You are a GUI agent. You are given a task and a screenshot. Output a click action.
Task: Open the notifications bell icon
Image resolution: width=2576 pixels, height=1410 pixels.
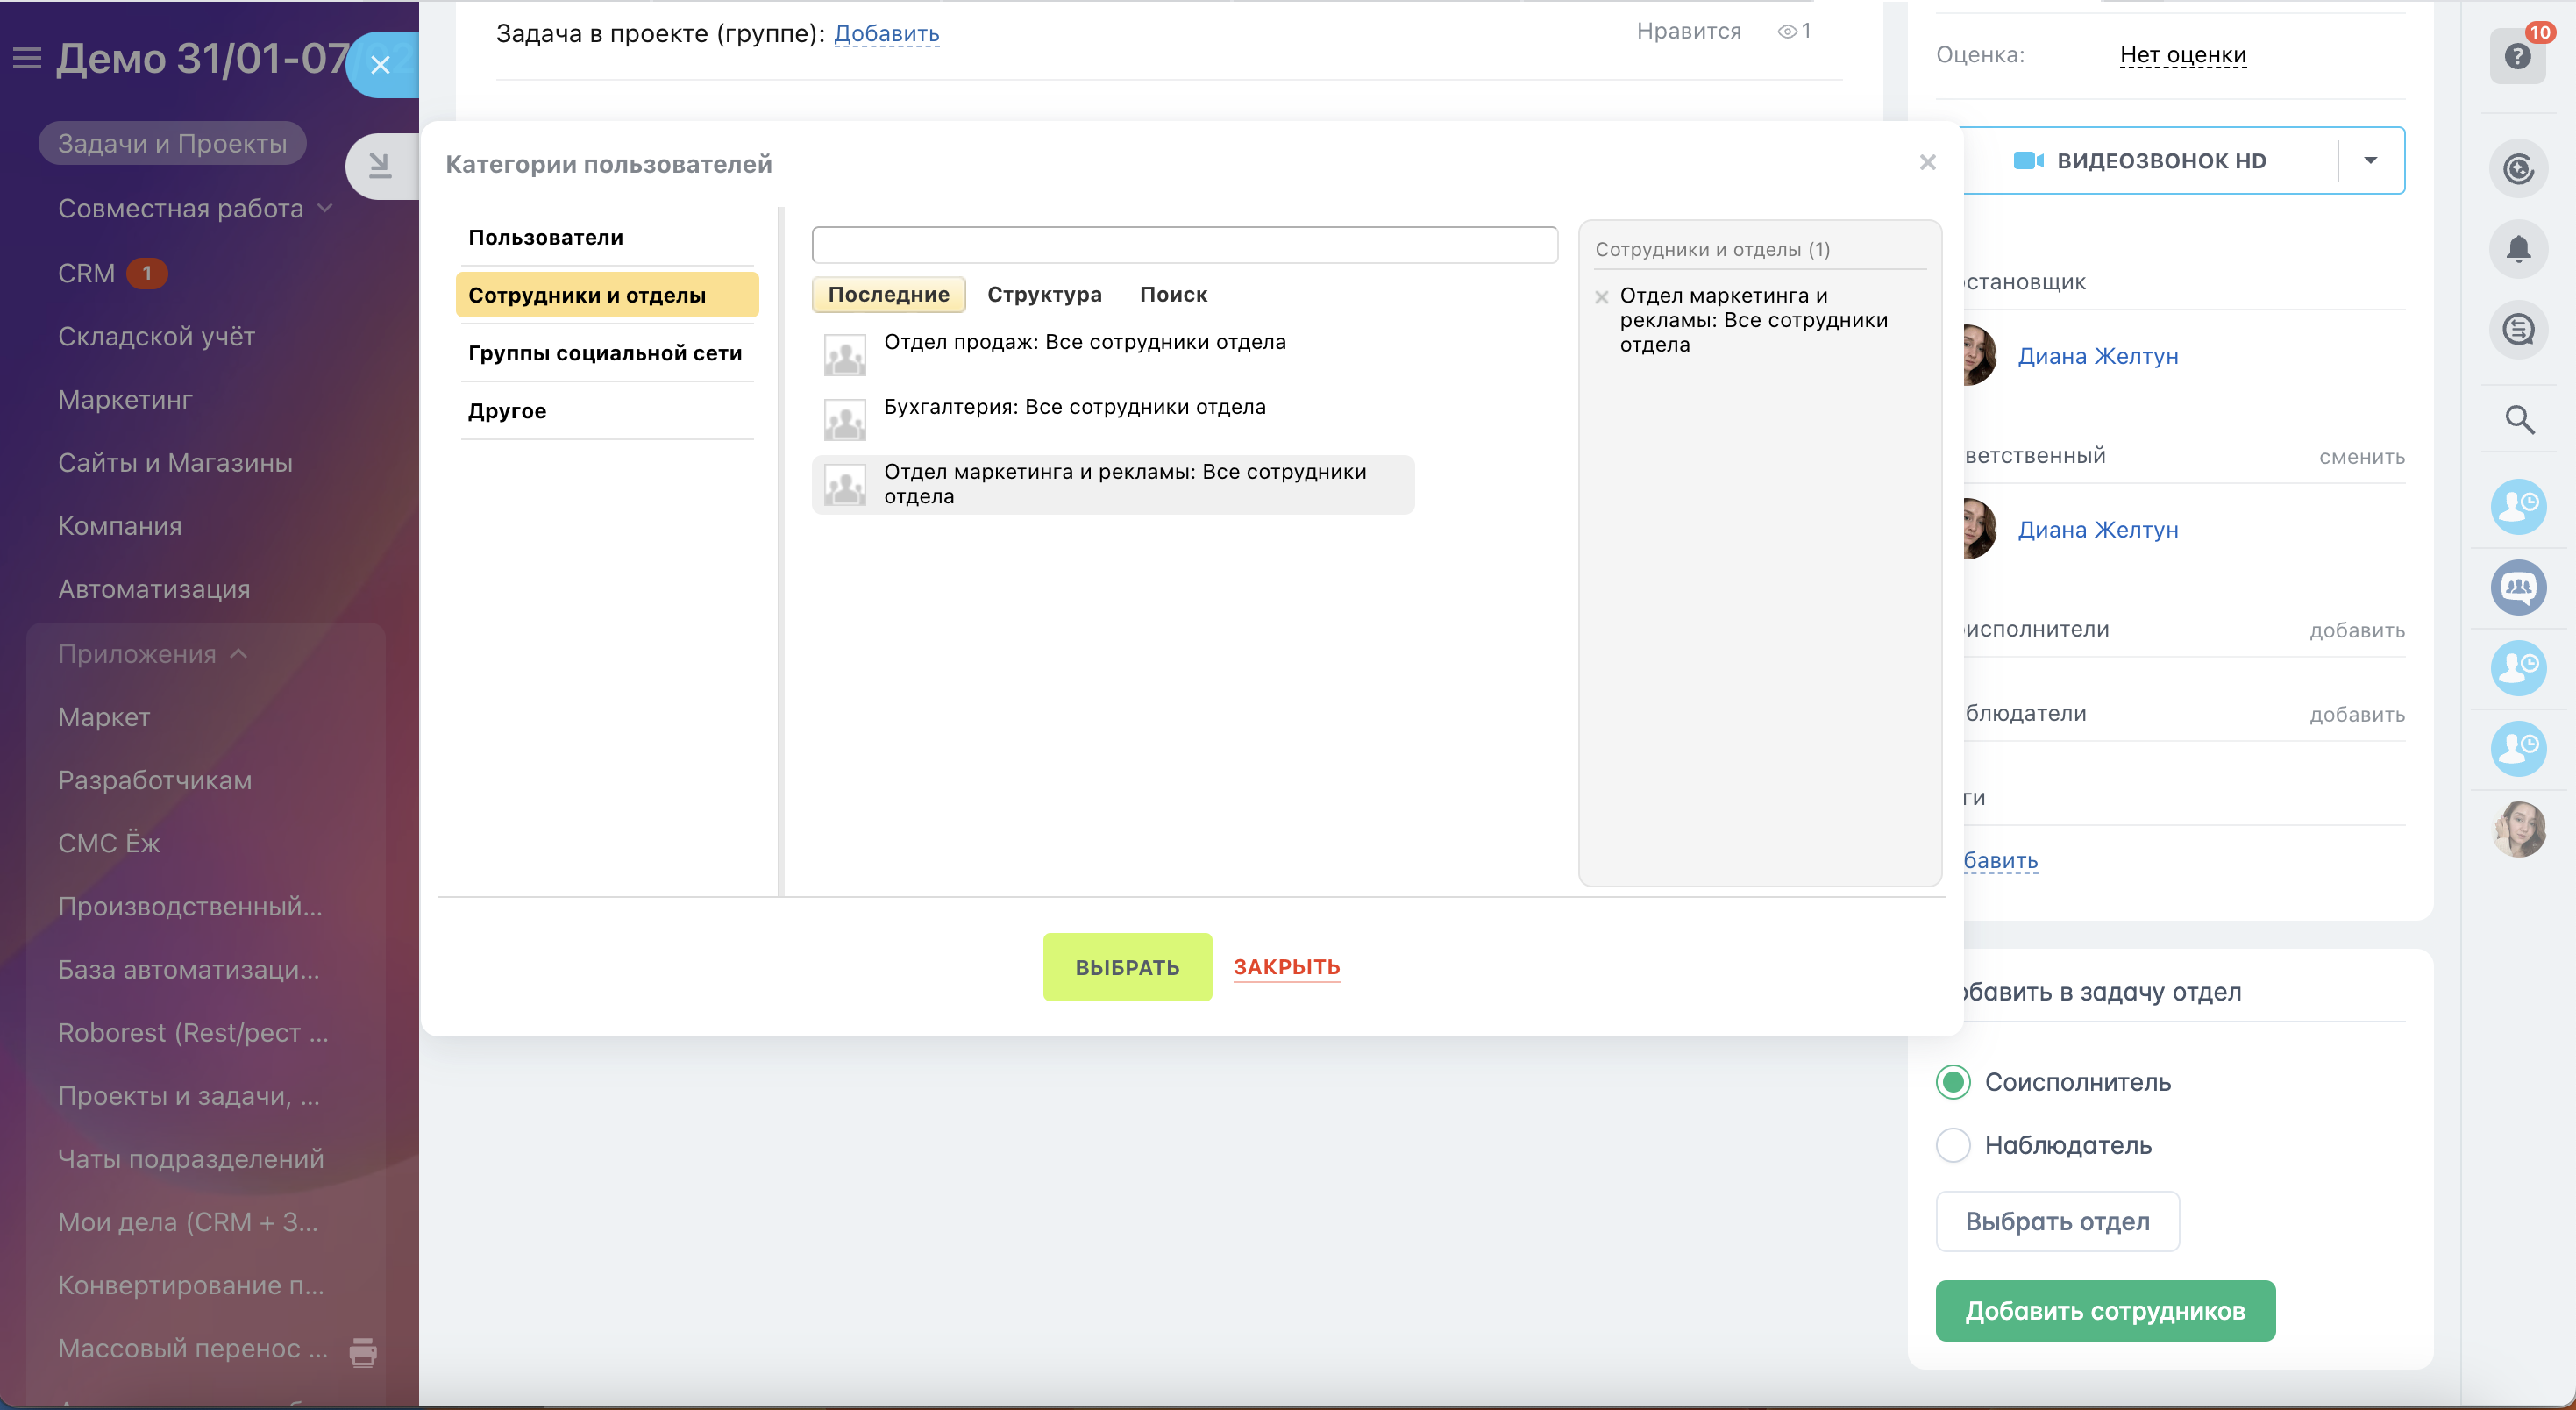coord(2518,248)
